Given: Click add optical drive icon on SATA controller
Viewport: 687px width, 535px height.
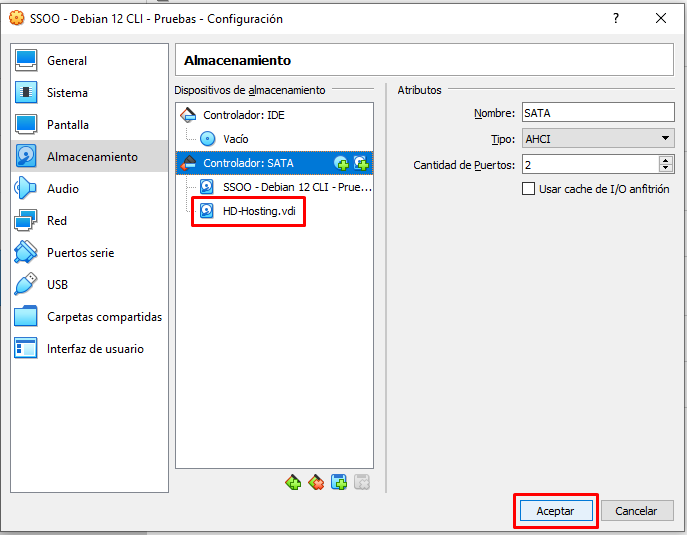Looking at the screenshot, I should point(341,163).
